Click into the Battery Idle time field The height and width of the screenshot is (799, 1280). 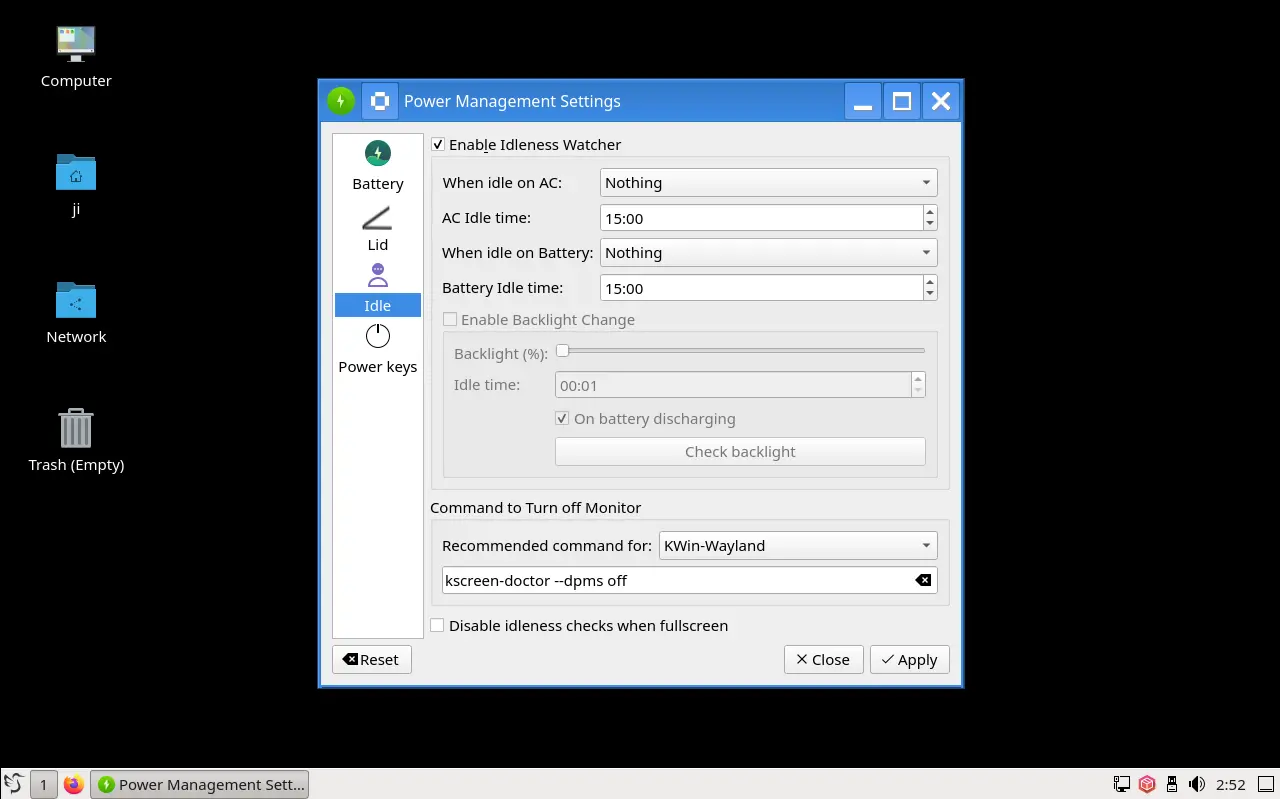click(x=760, y=289)
